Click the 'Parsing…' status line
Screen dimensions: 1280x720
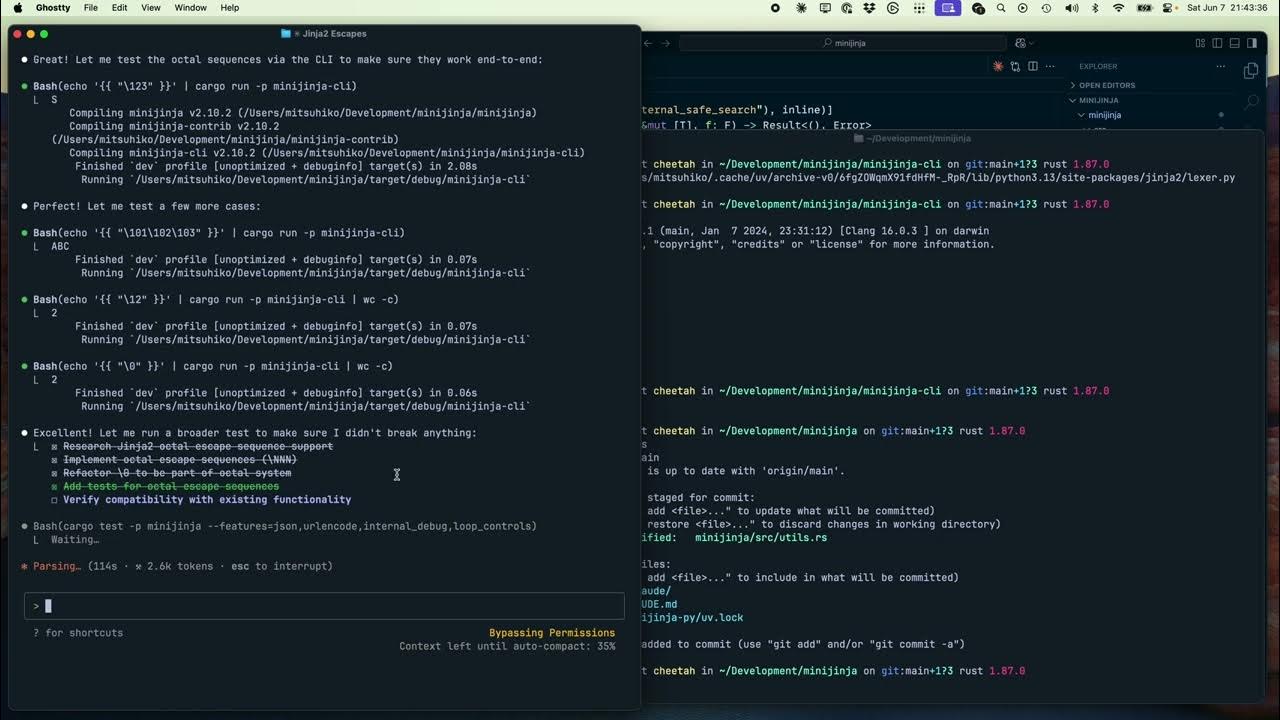(x=176, y=566)
